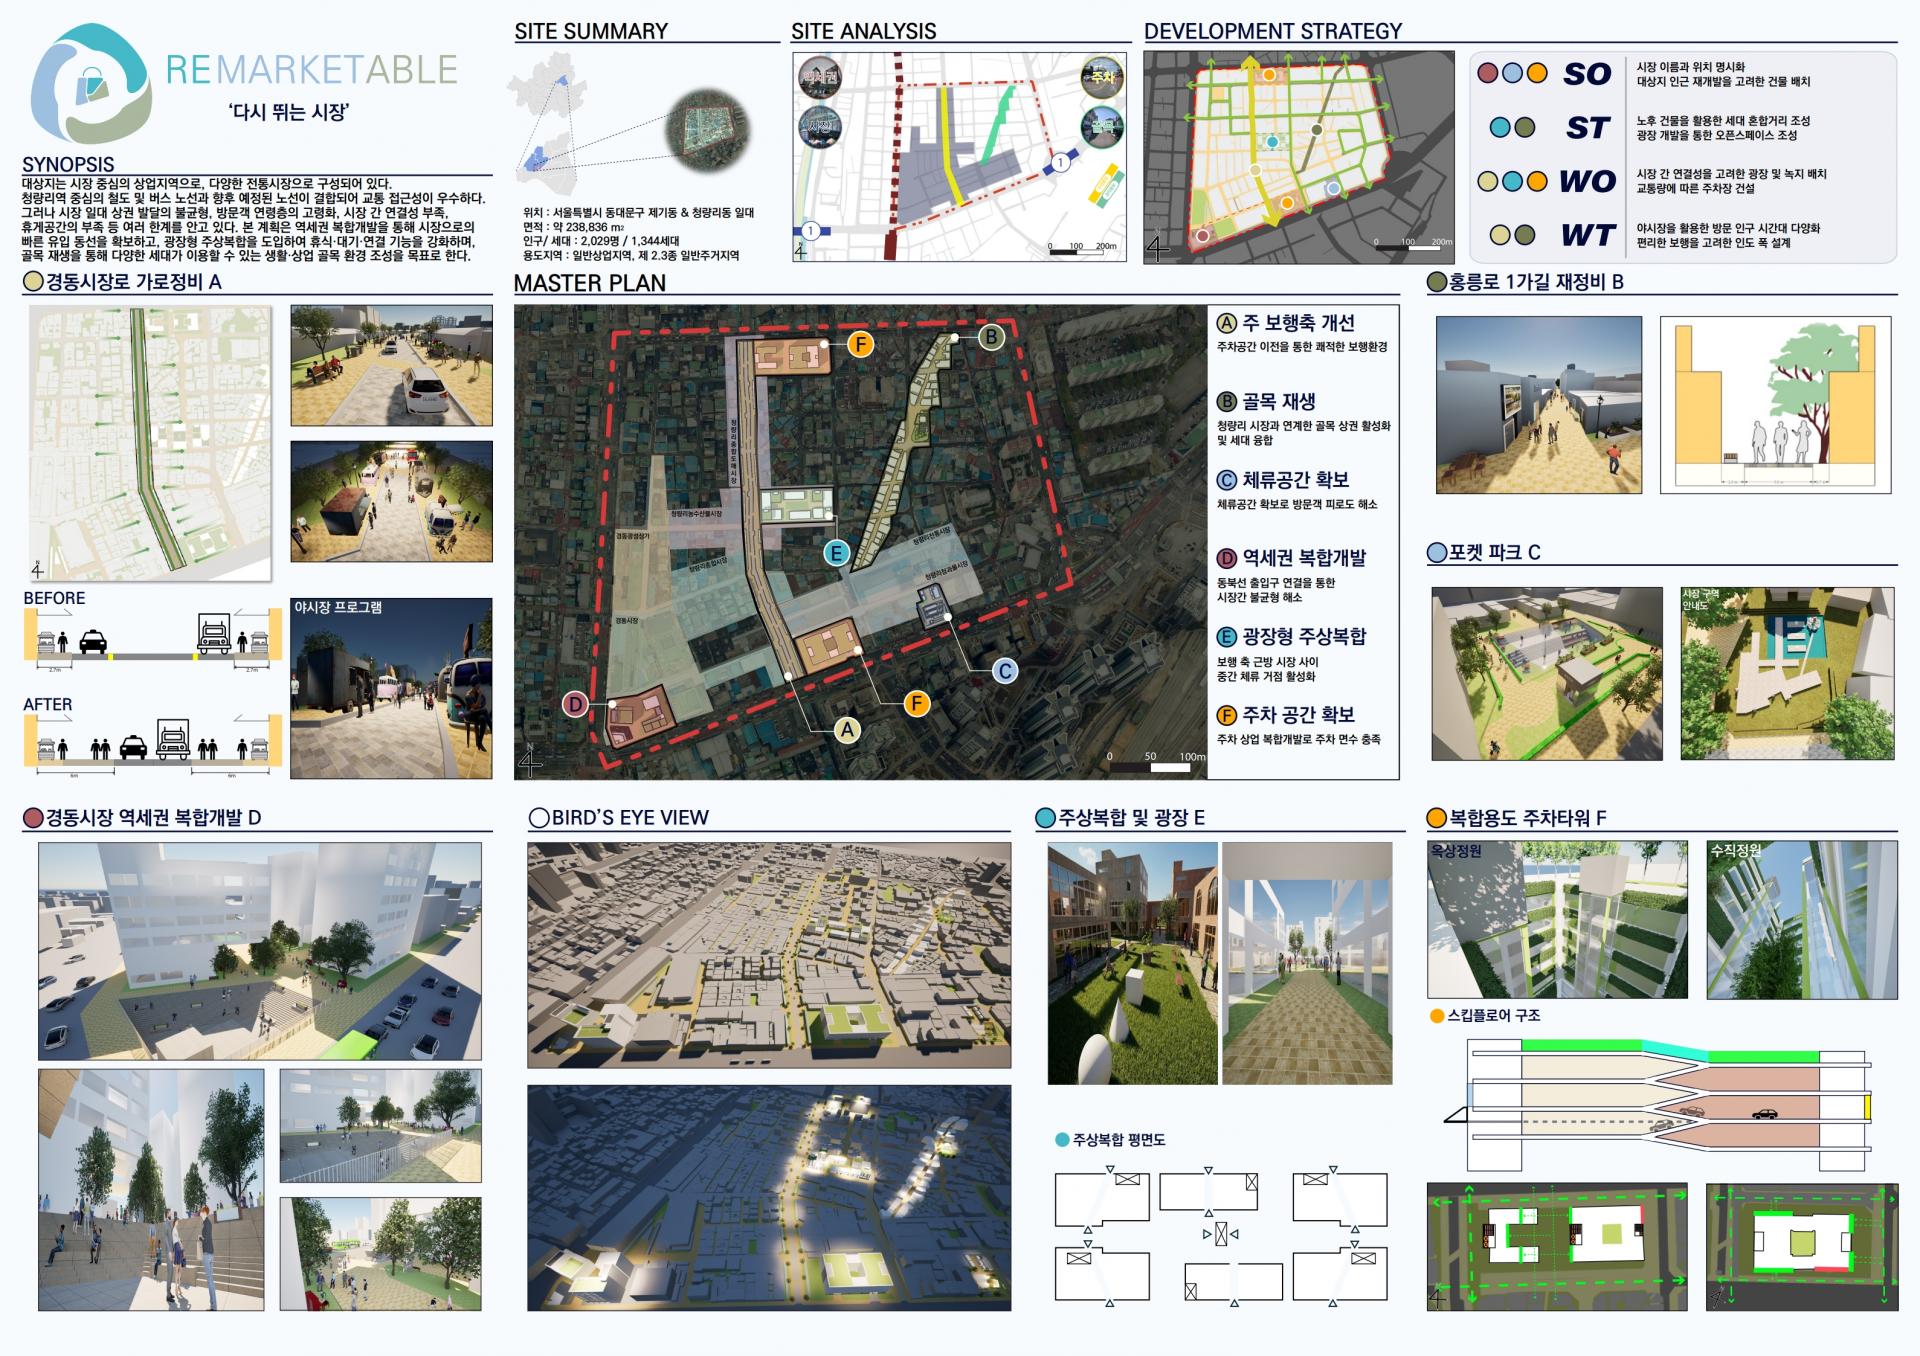This screenshot has height=1356, width=1920.
Task: Click the legend B circle beside 골목 재생
Action: click(1227, 402)
